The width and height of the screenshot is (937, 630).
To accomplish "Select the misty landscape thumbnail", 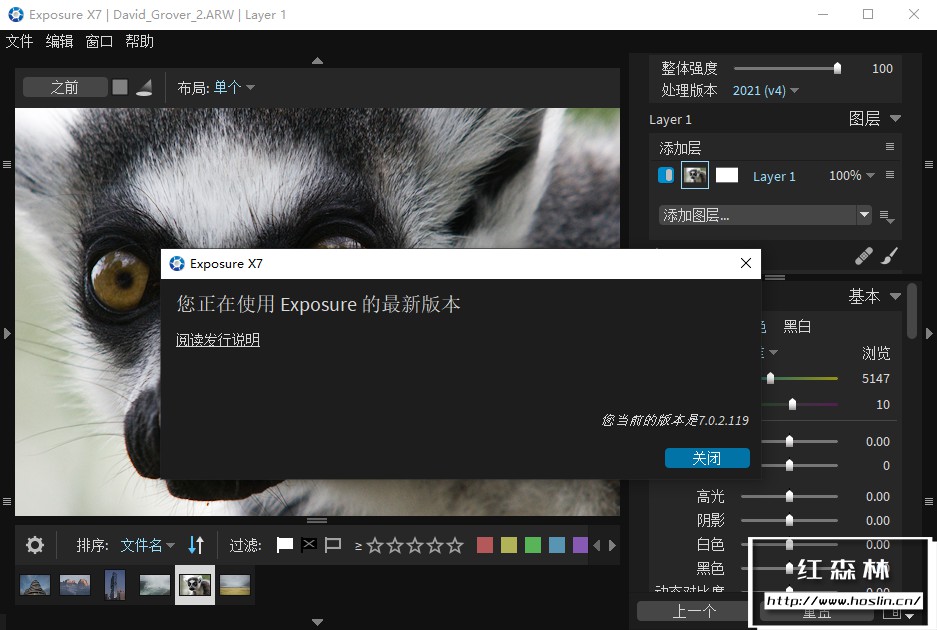I will [155, 585].
